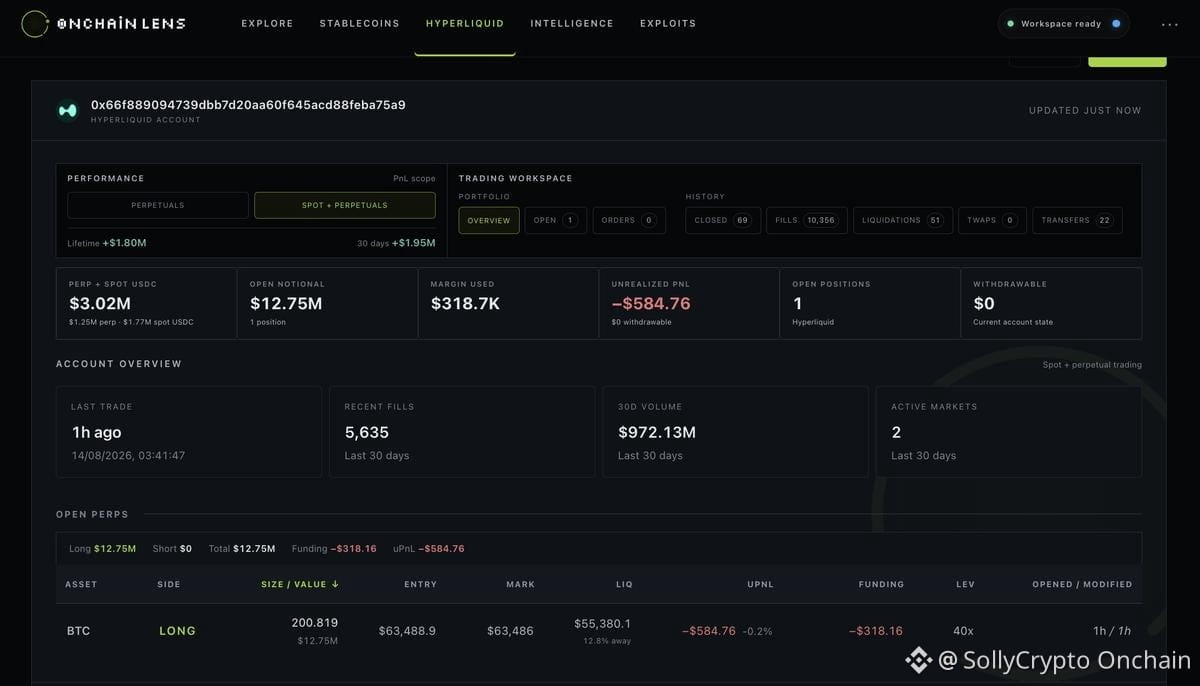Click the Withdrawable $0 card
This screenshot has width=1200, height=686.
(x=1051, y=303)
